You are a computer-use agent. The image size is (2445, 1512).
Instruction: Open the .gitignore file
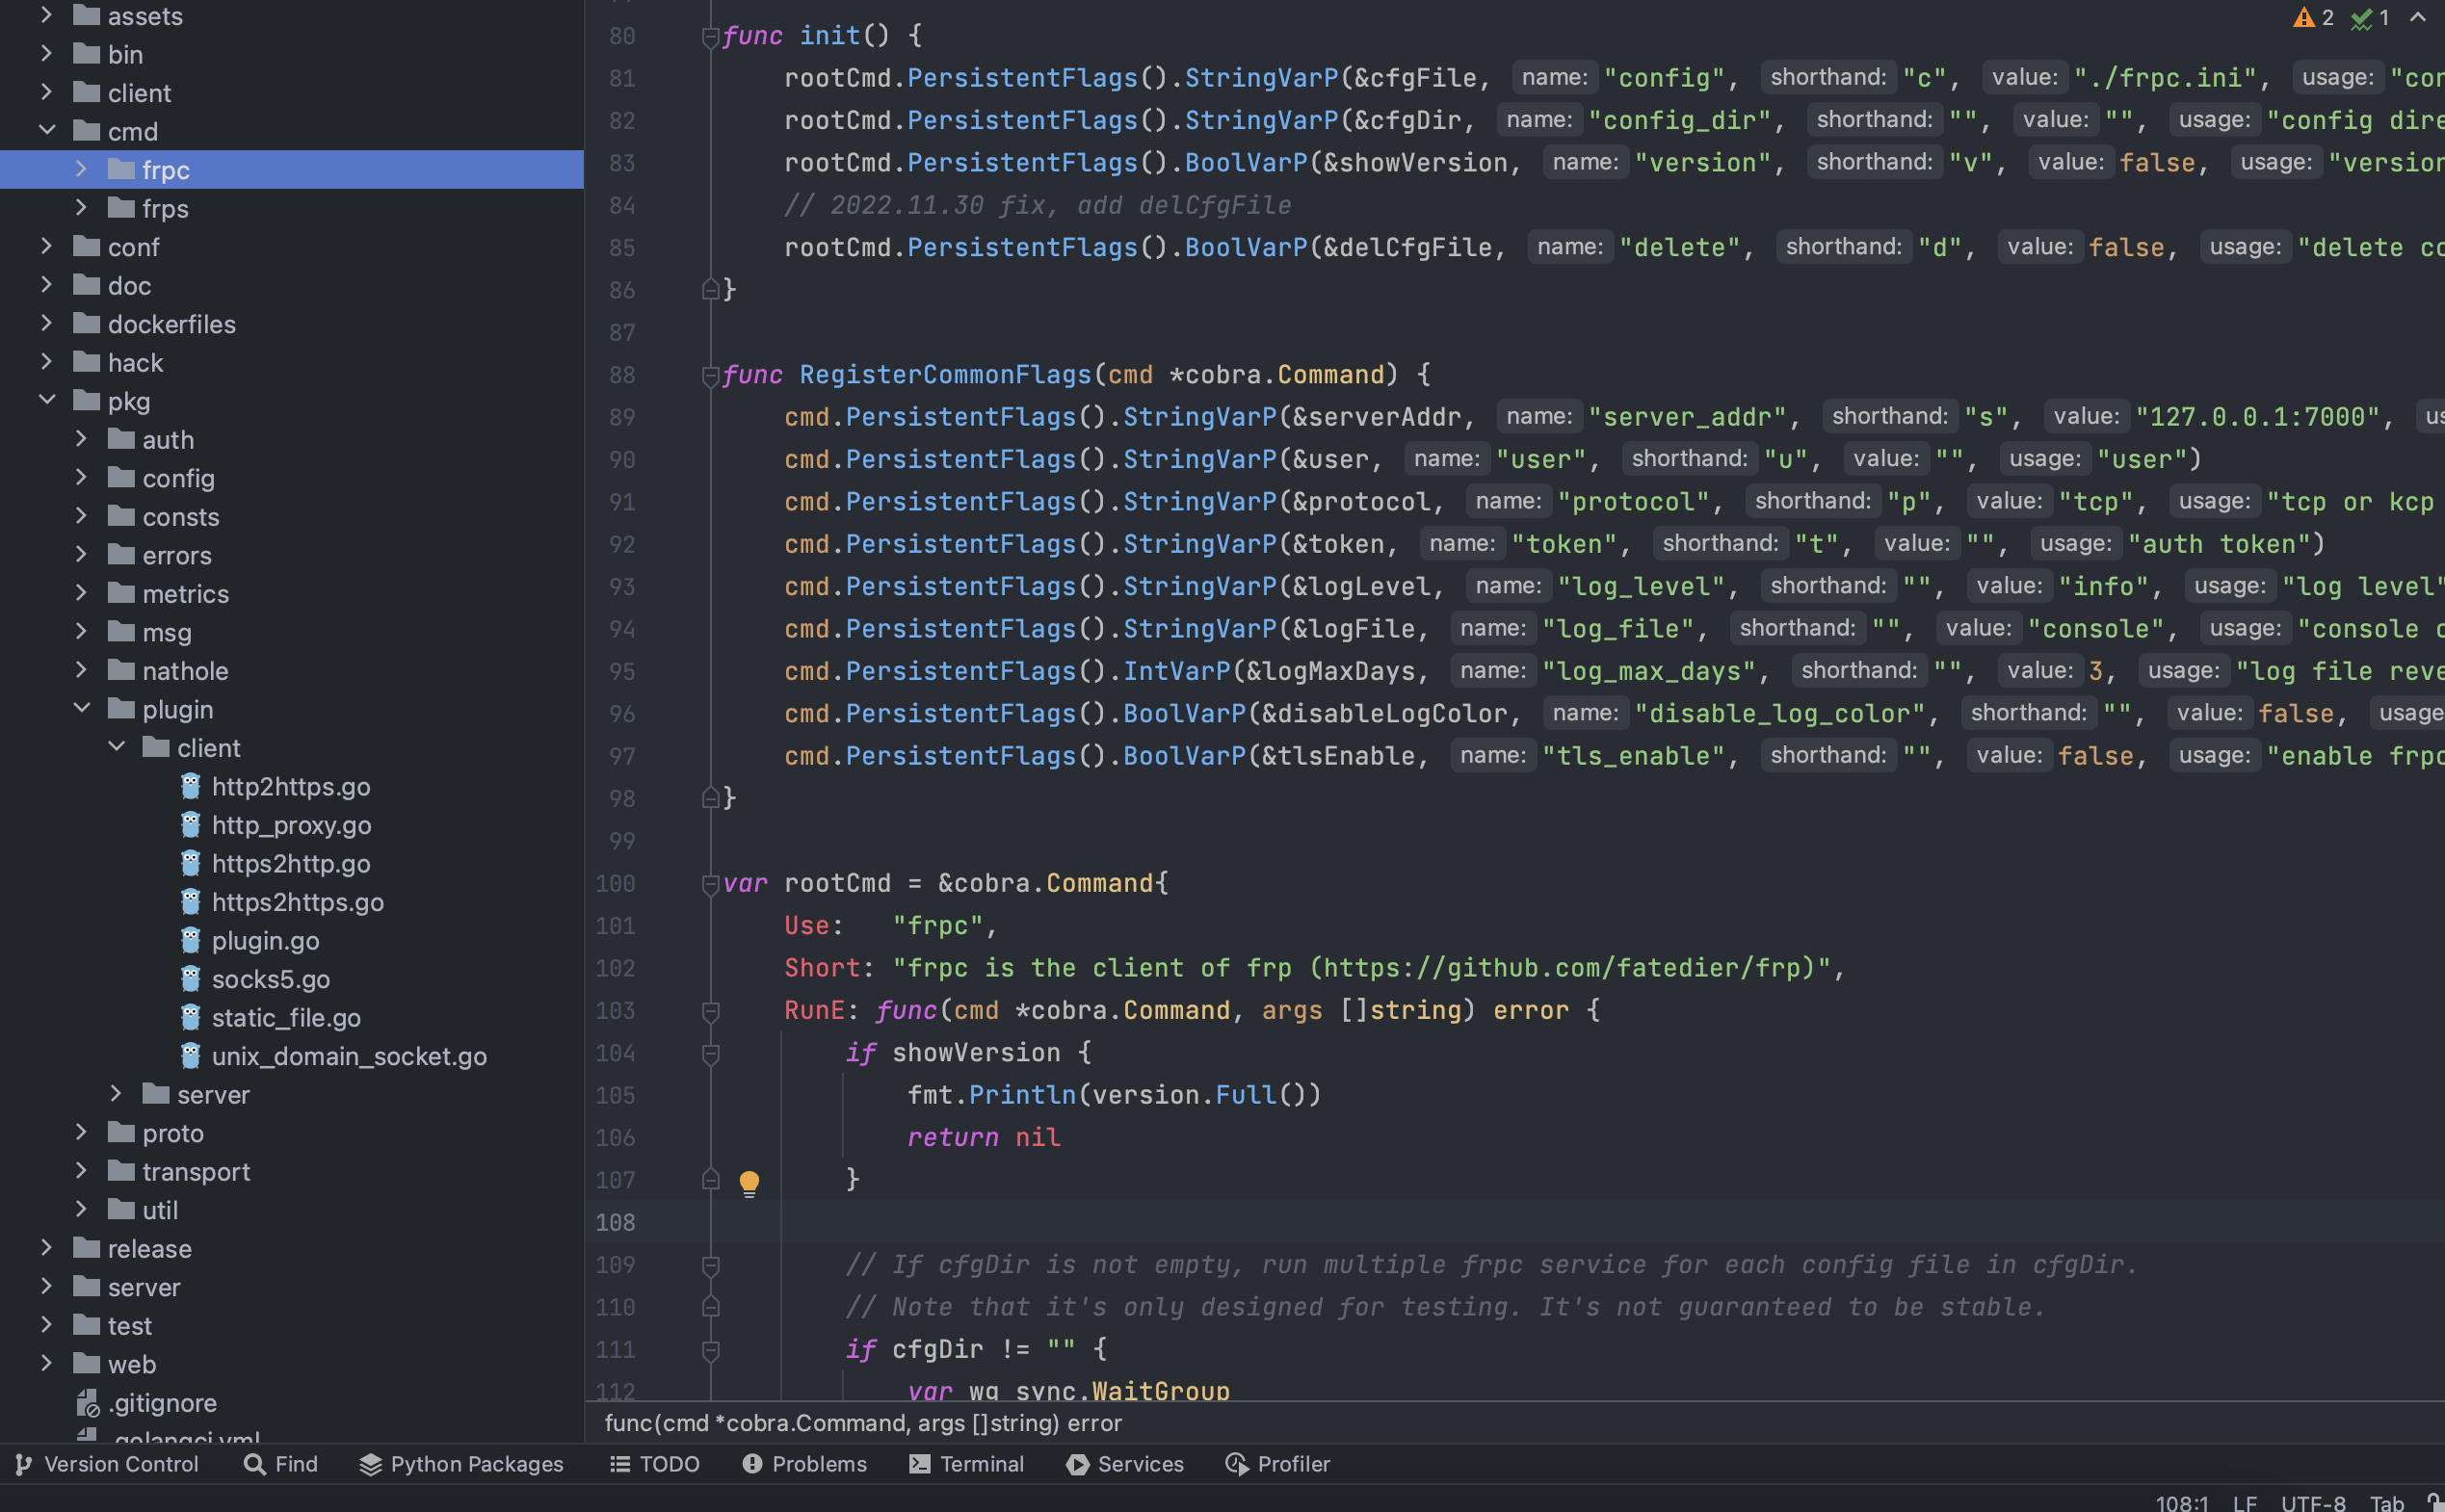(162, 1403)
